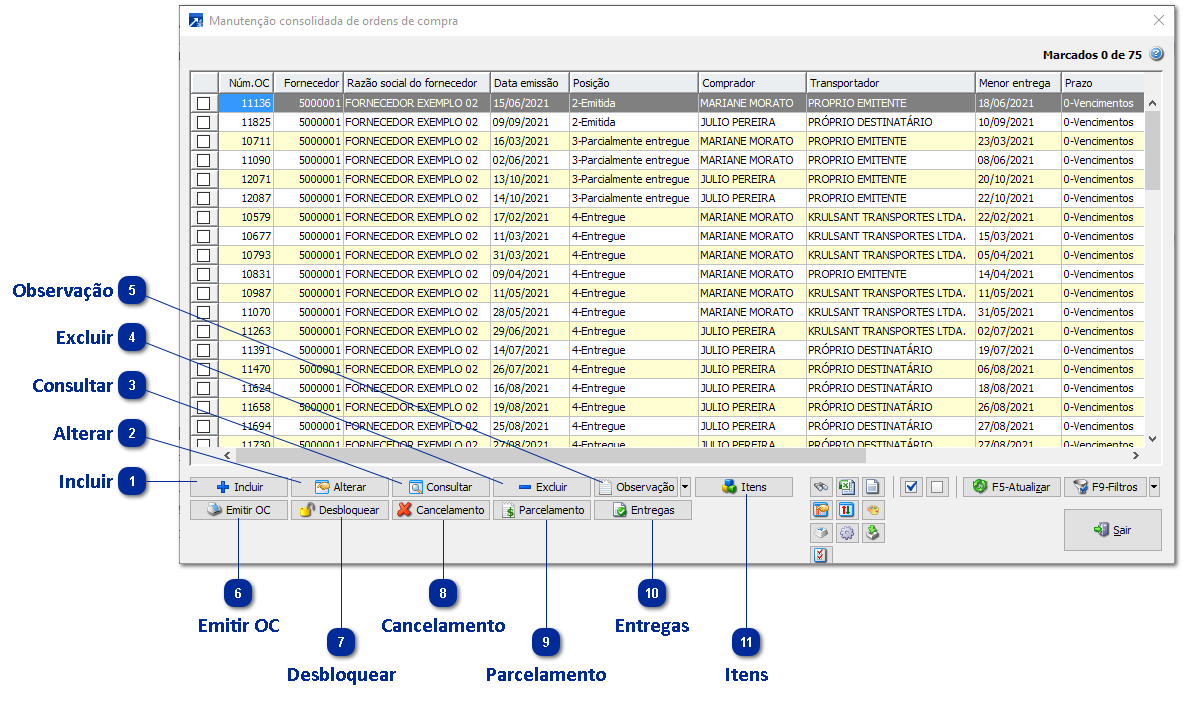Click the binoculars search icon
The image size is (1198, 703).
[822, 487]
